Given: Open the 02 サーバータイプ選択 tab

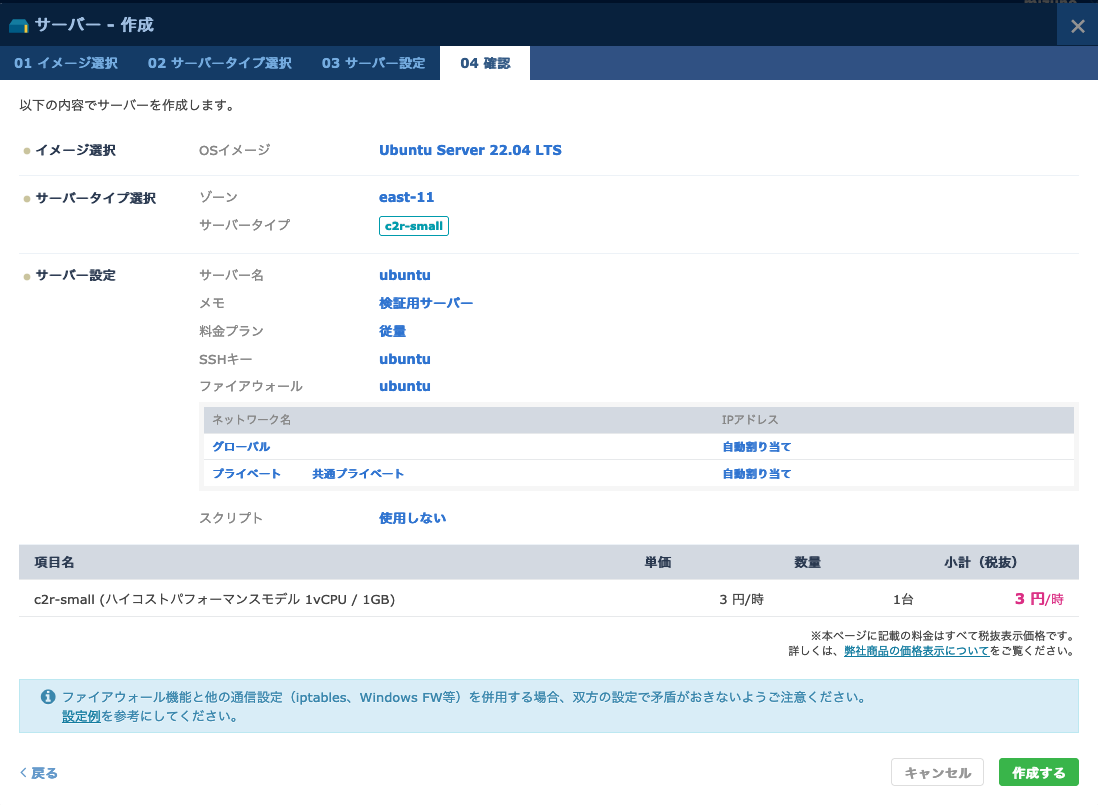Looking at the screenshot, I should [x=220, y=63].
